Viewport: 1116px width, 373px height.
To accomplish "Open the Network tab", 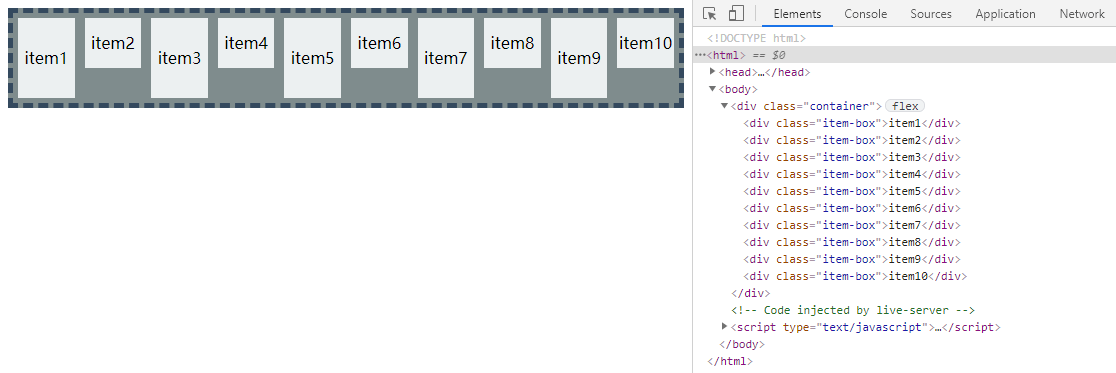I will (x=1082, y=14).
